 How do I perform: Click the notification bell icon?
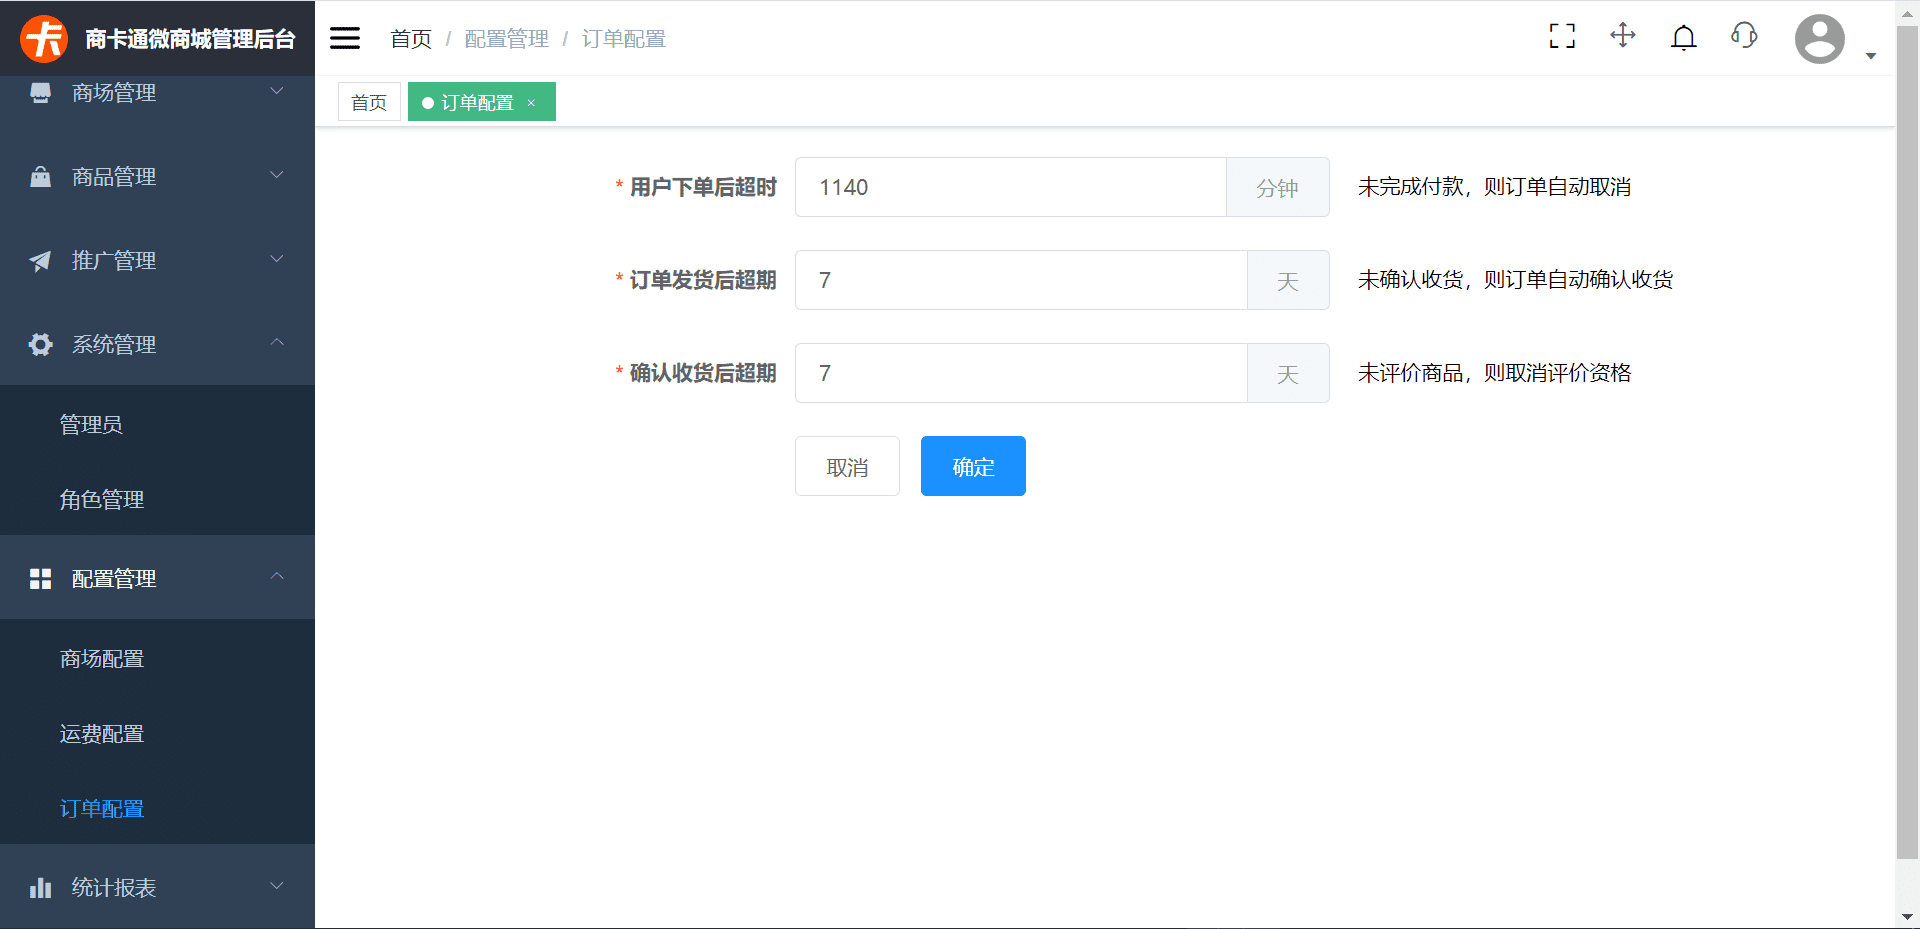click(x=1683, y=36)
